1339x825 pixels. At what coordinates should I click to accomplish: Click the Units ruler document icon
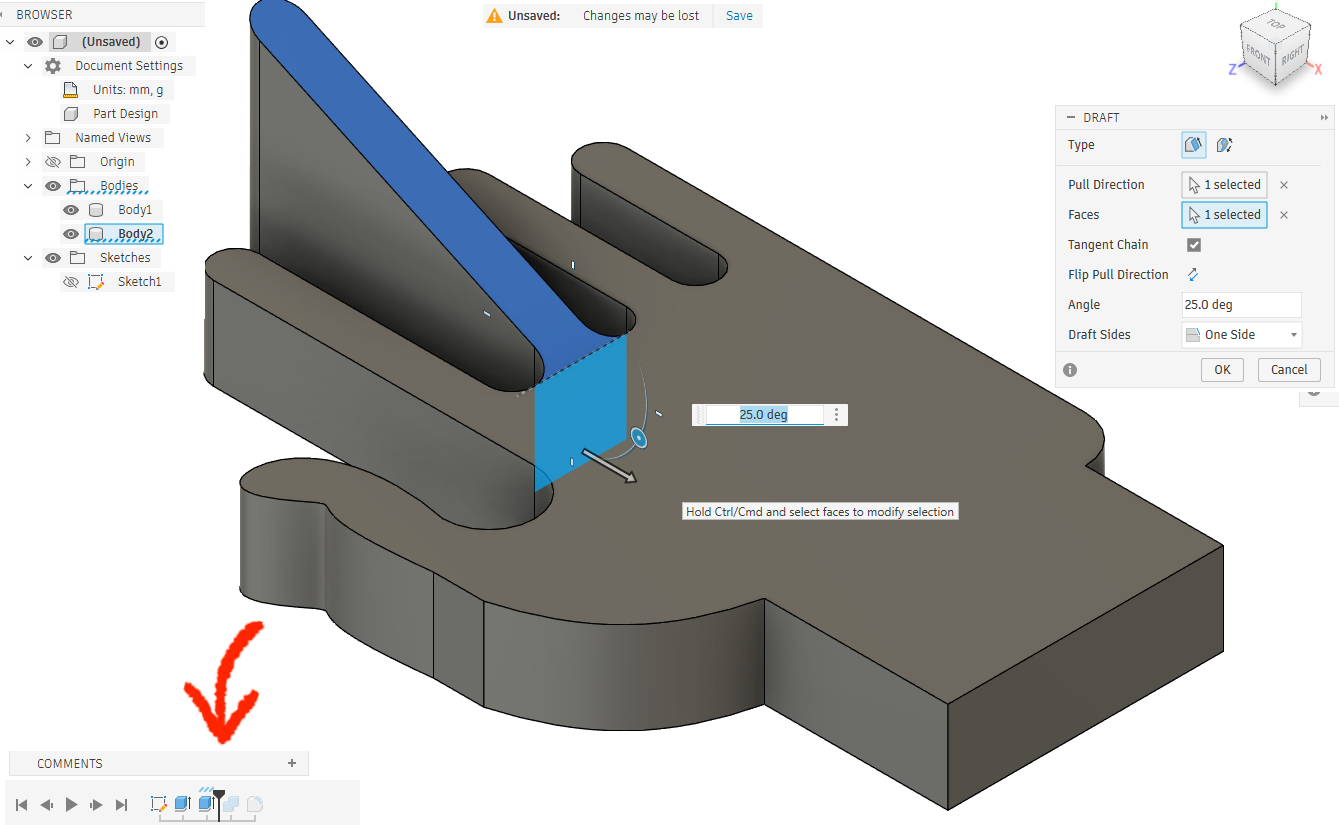[x=71, y=90]
